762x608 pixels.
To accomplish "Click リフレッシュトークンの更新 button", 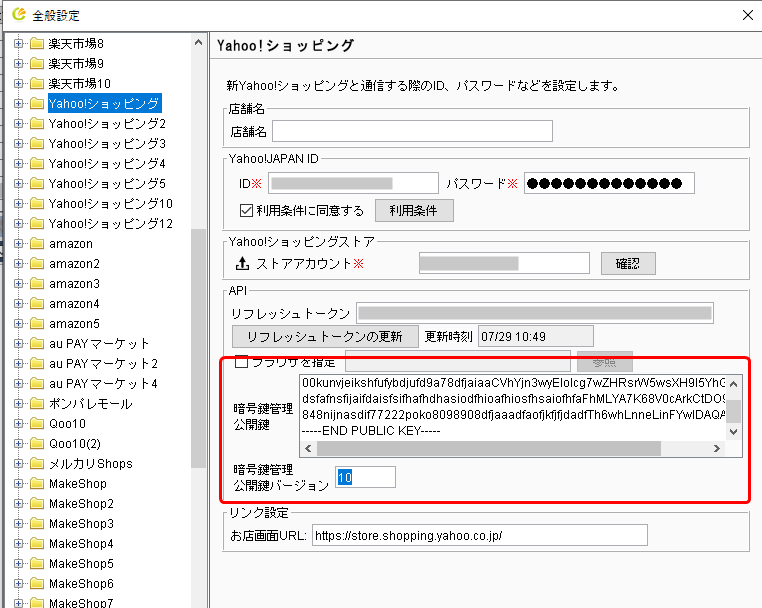I will click(x=325, y=336).
